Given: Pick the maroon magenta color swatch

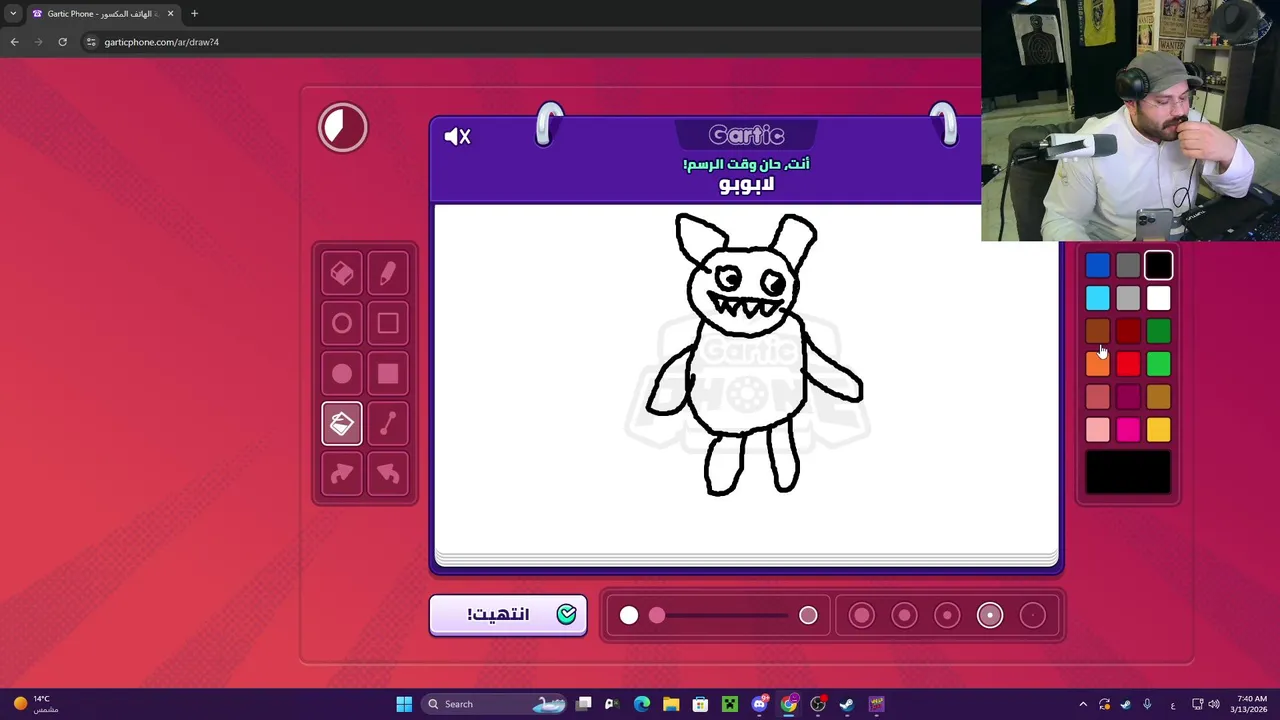Looking at the screenshot, I should 1128,397.
